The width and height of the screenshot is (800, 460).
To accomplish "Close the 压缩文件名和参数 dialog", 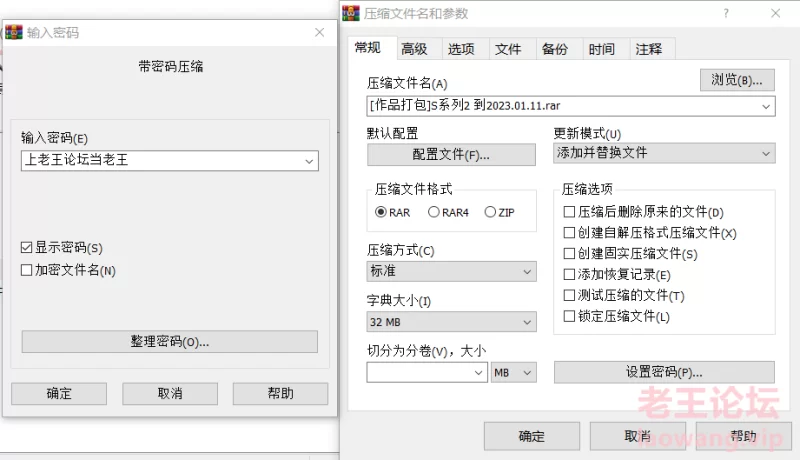I will tap(776, 13).
